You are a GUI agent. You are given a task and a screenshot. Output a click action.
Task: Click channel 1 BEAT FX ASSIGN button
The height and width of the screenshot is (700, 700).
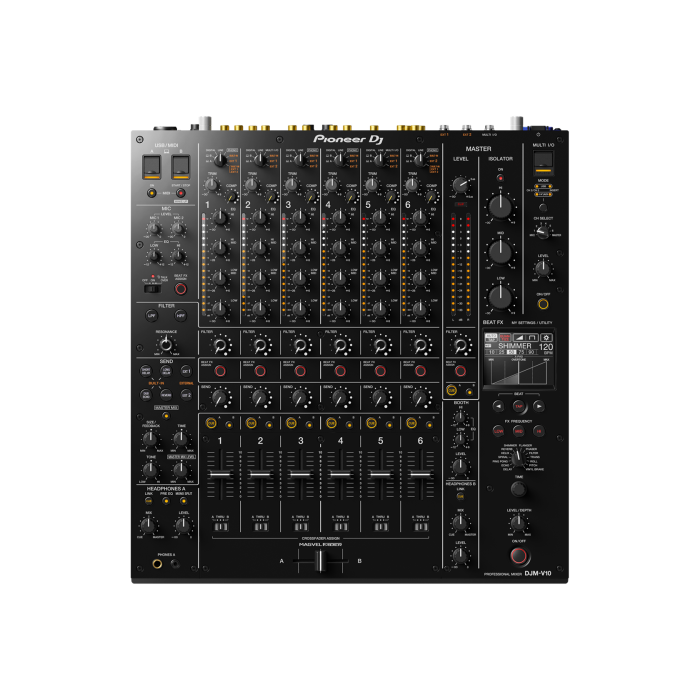tap(220, 371)
